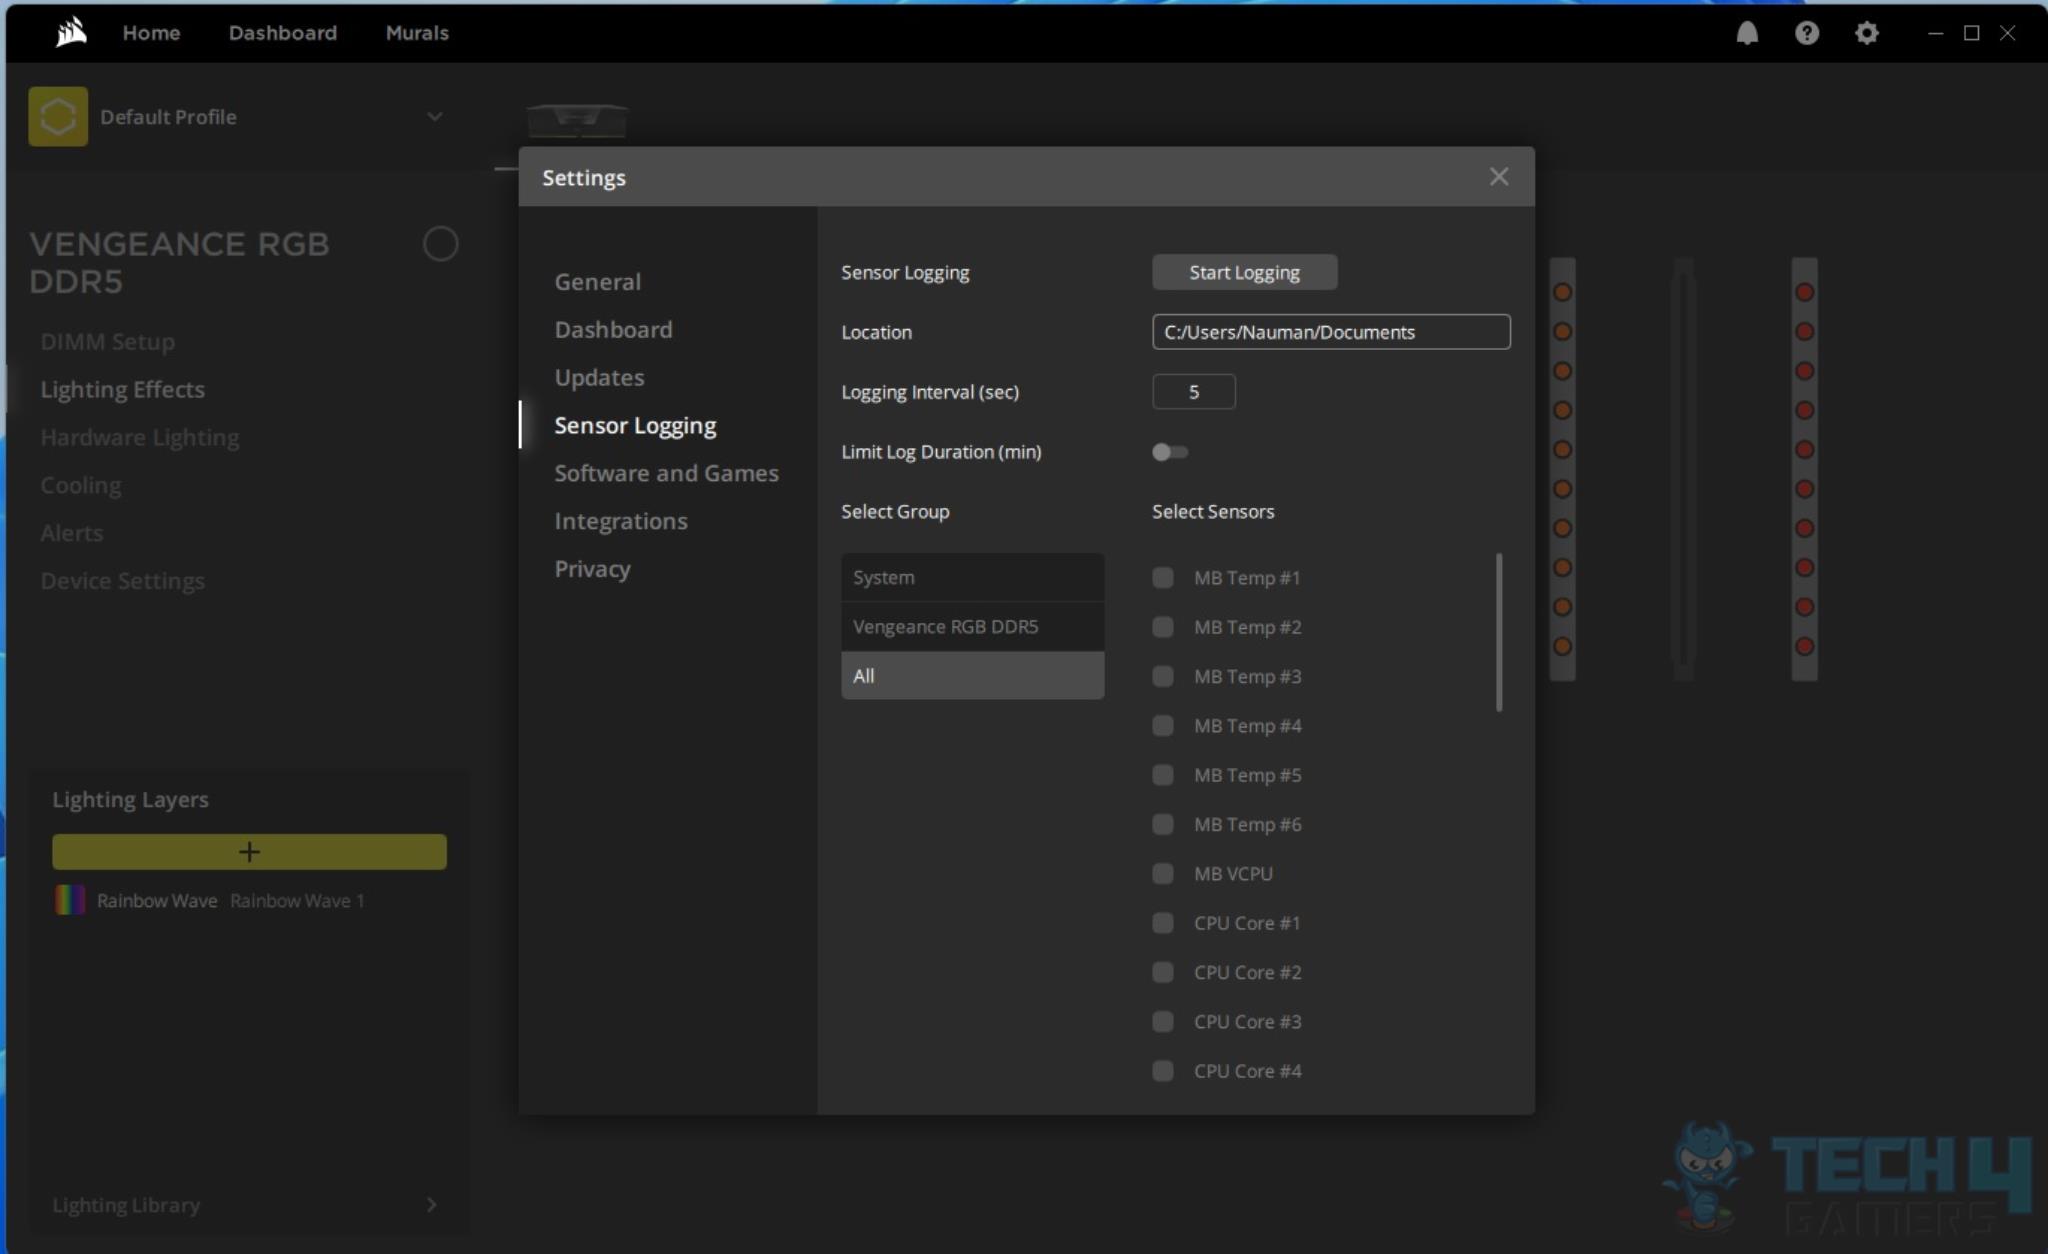Open the help question mark icon
This screenshot has width=2048, height=1254.
pos(1806,33)
